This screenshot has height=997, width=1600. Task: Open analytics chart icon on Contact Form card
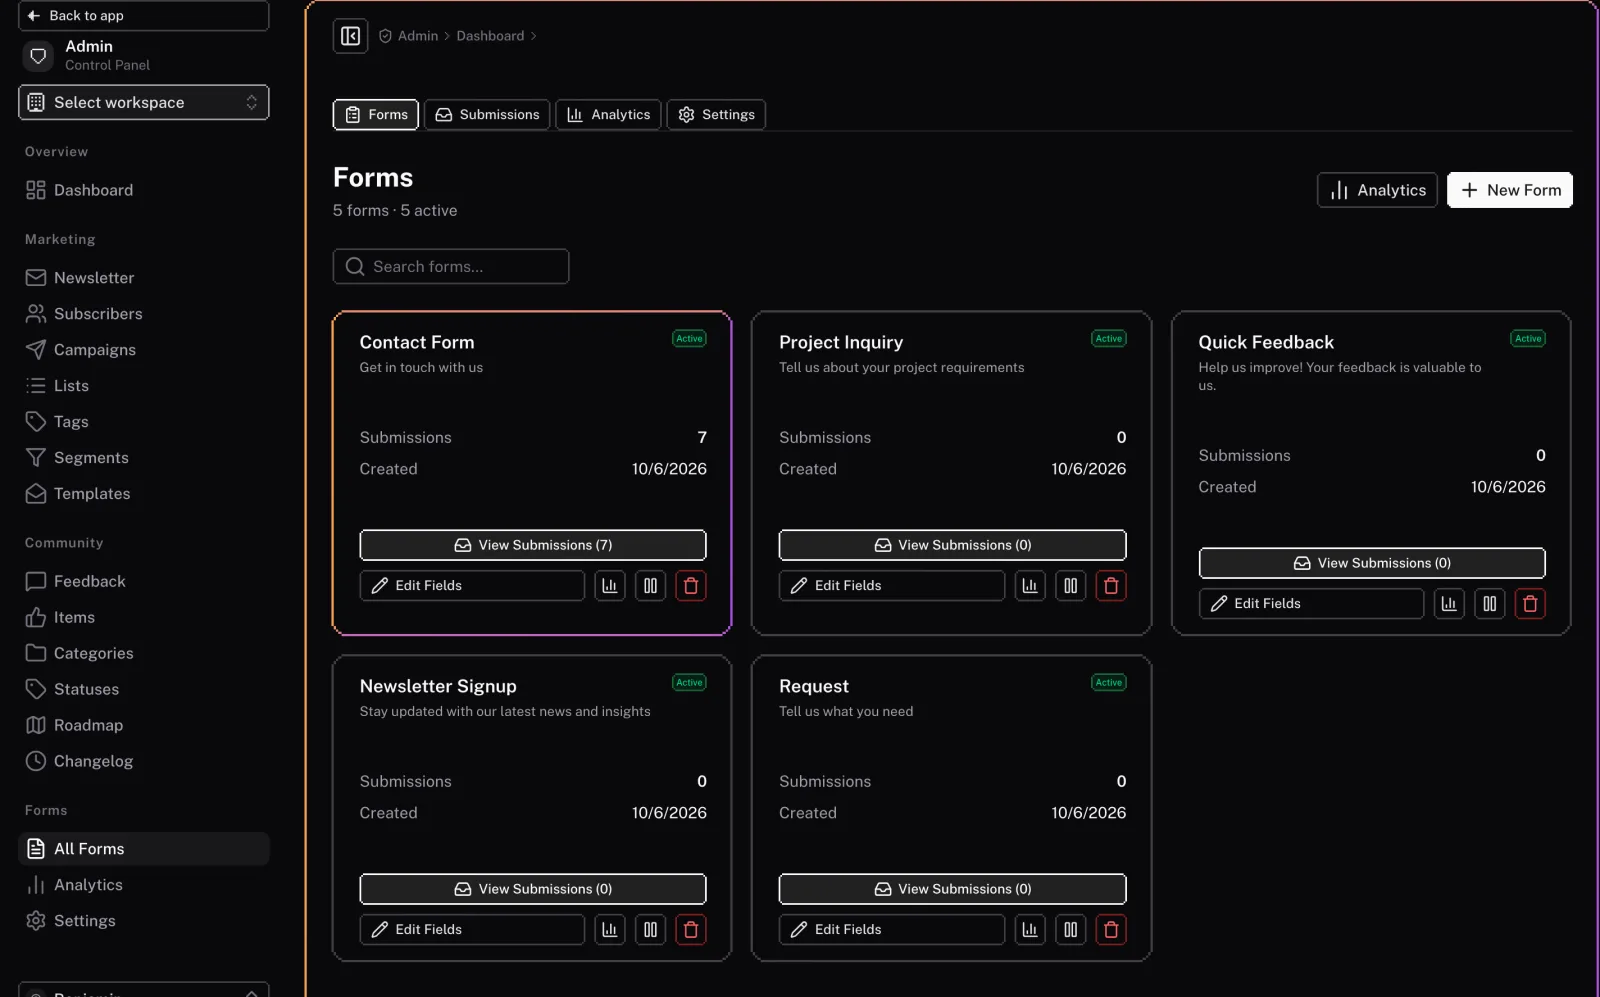pos(610,586)
